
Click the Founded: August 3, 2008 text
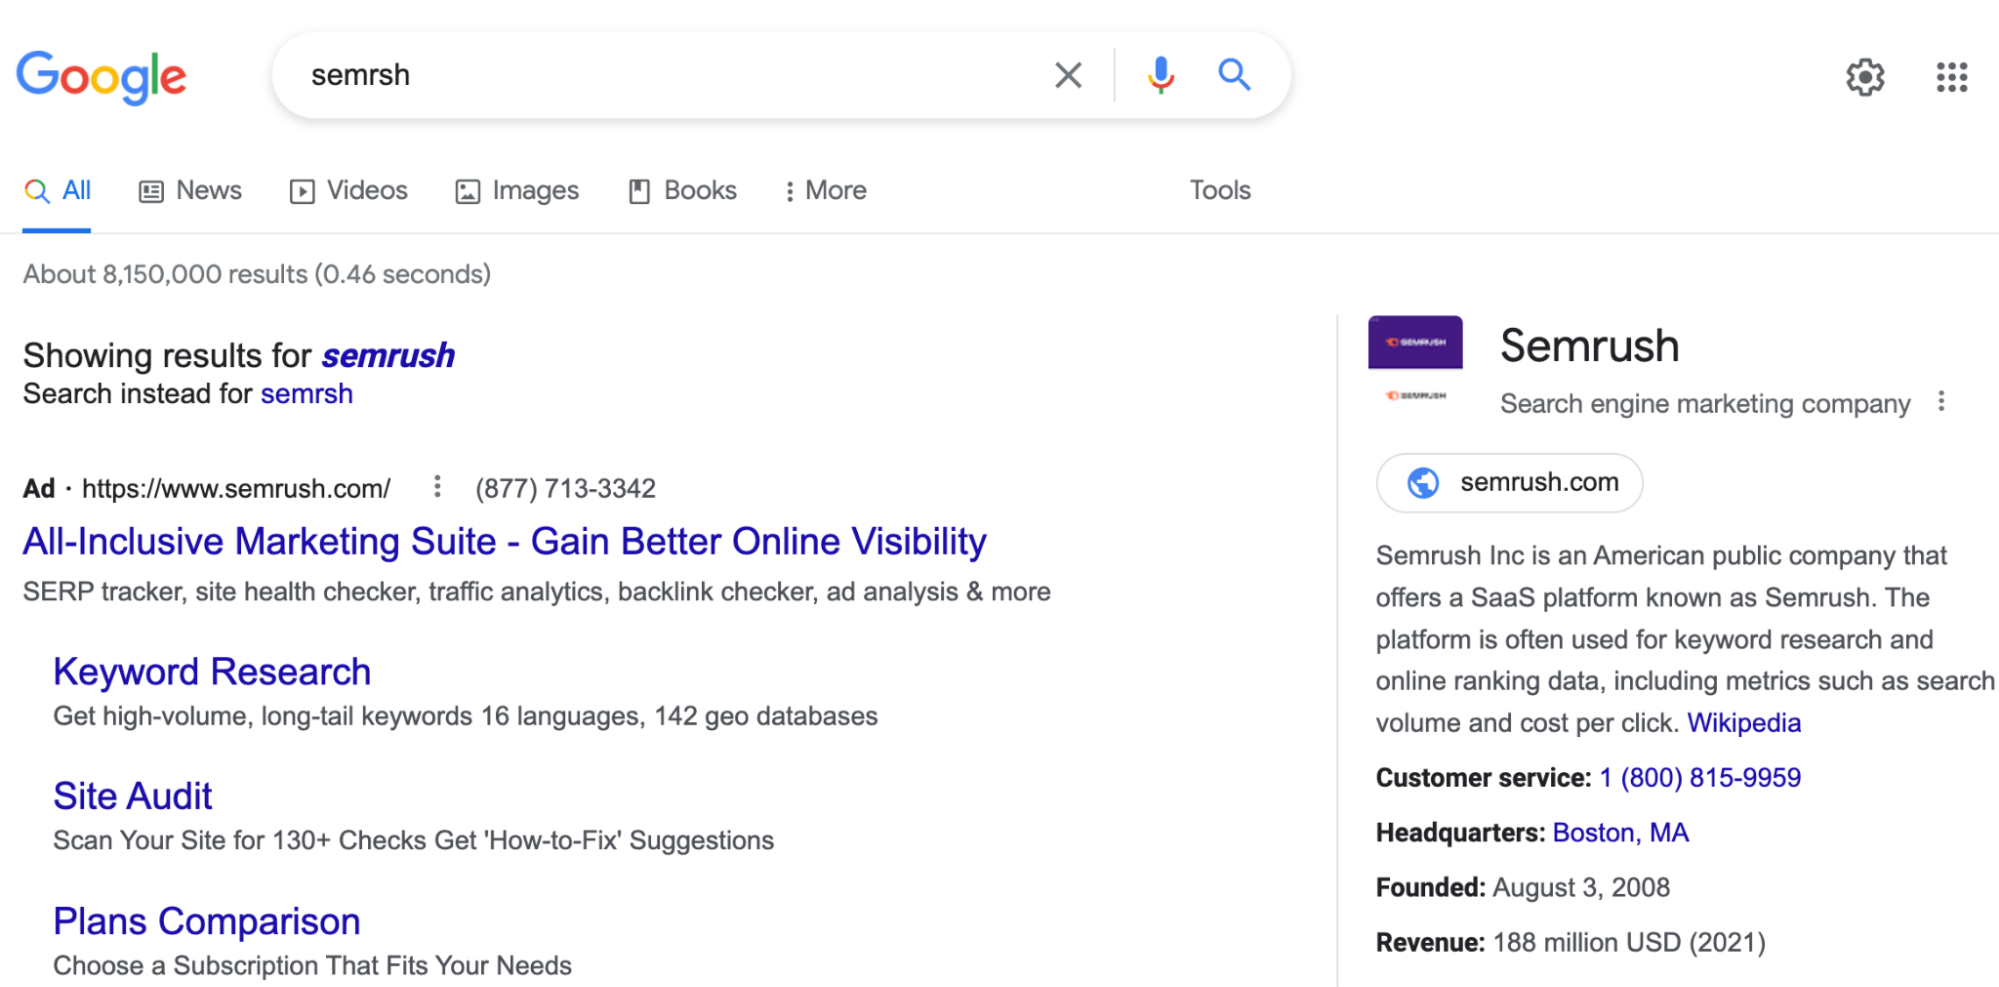1523,888
